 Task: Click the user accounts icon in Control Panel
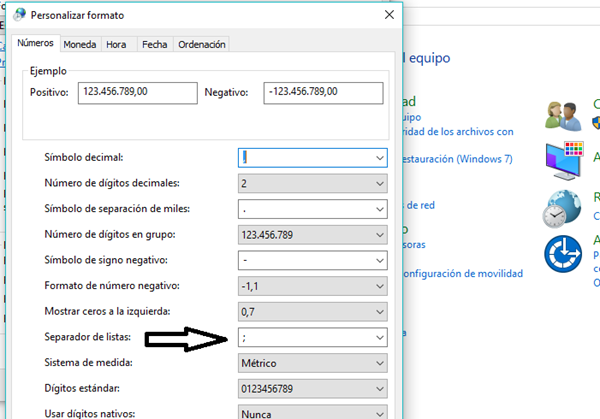[563, 116]
